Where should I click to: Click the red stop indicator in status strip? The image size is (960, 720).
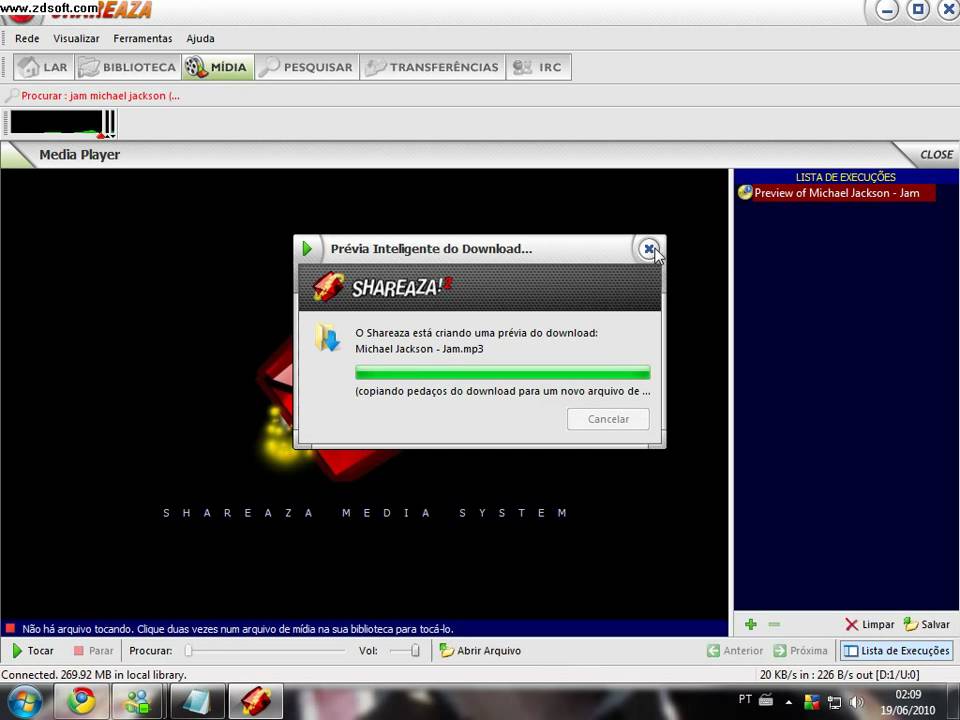(10, 628)
